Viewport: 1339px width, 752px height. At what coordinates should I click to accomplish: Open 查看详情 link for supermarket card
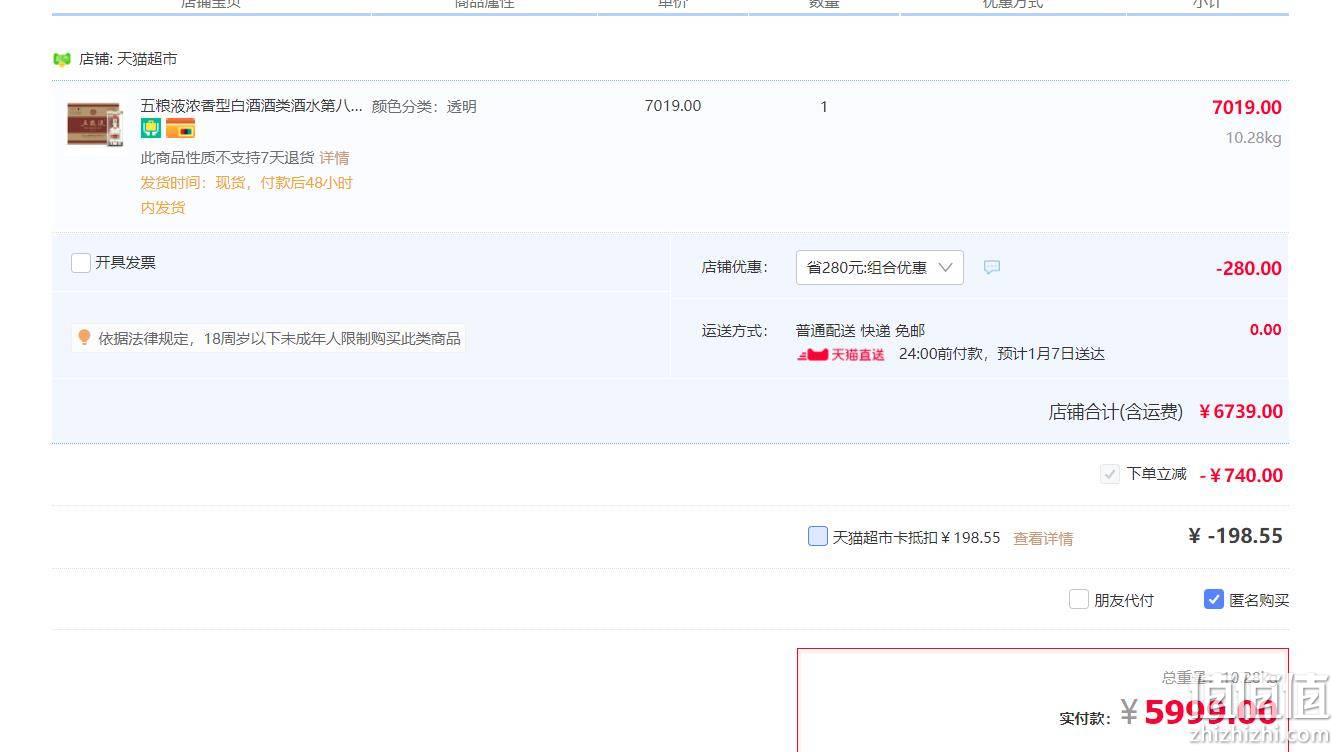1043,538
